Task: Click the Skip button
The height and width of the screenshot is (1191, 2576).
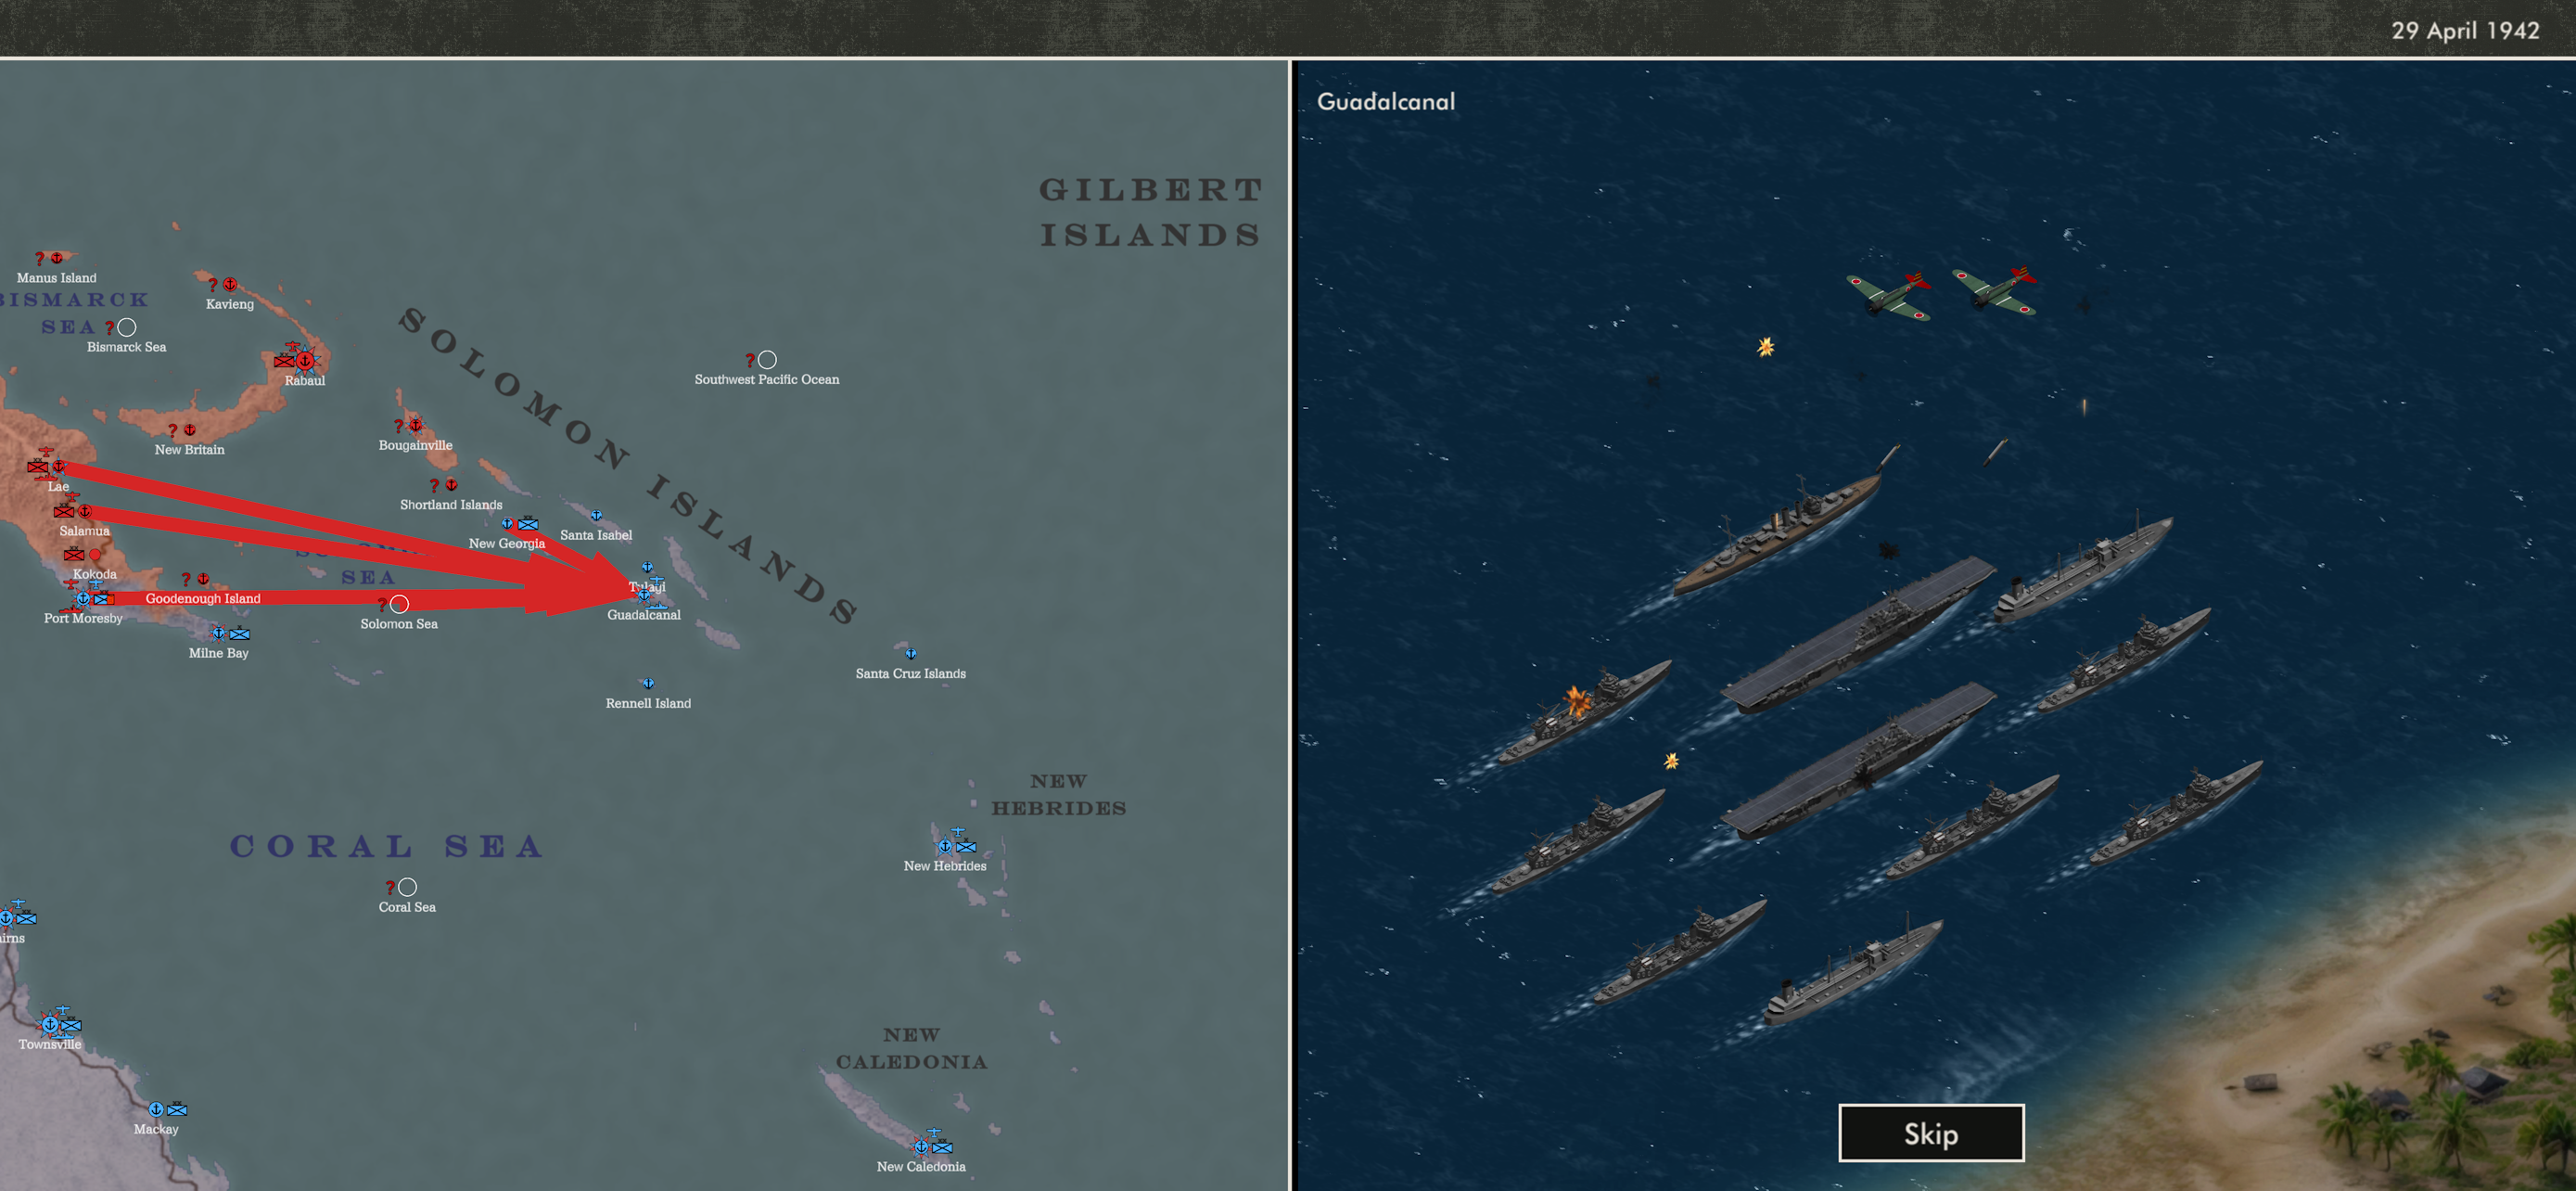Action: 1931,1133
